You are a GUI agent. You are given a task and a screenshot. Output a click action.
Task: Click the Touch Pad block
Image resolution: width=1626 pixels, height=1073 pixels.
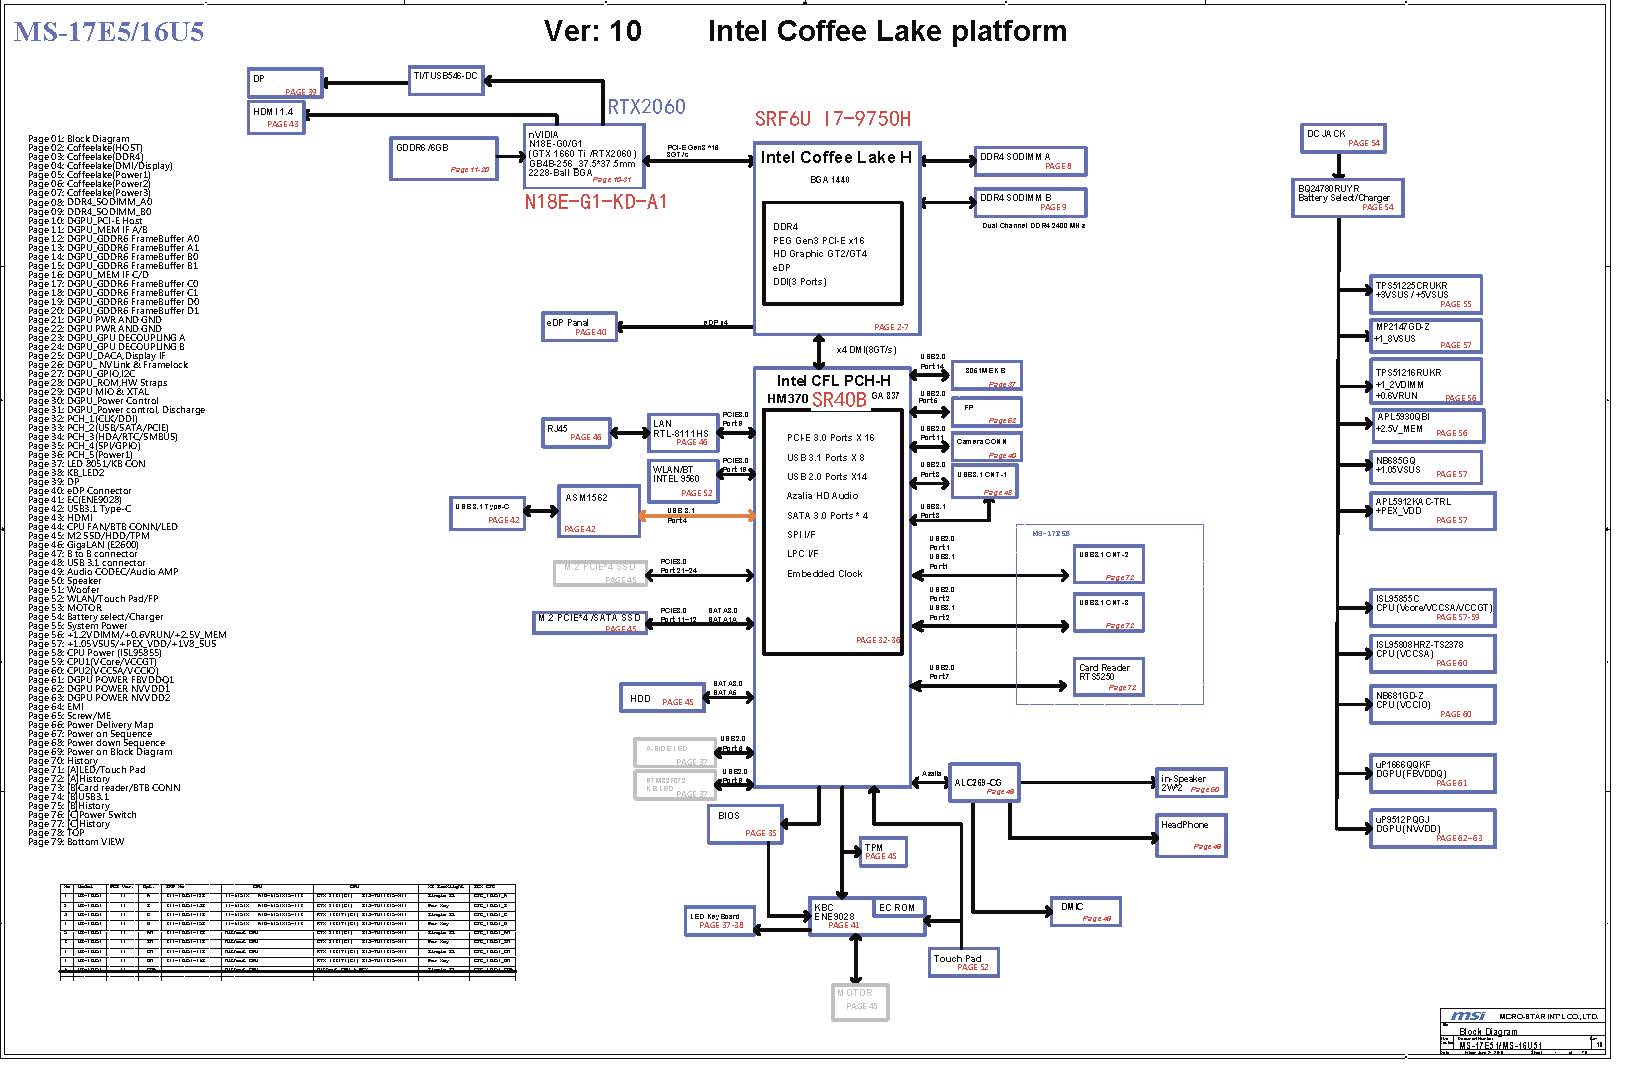click(962, 962)
